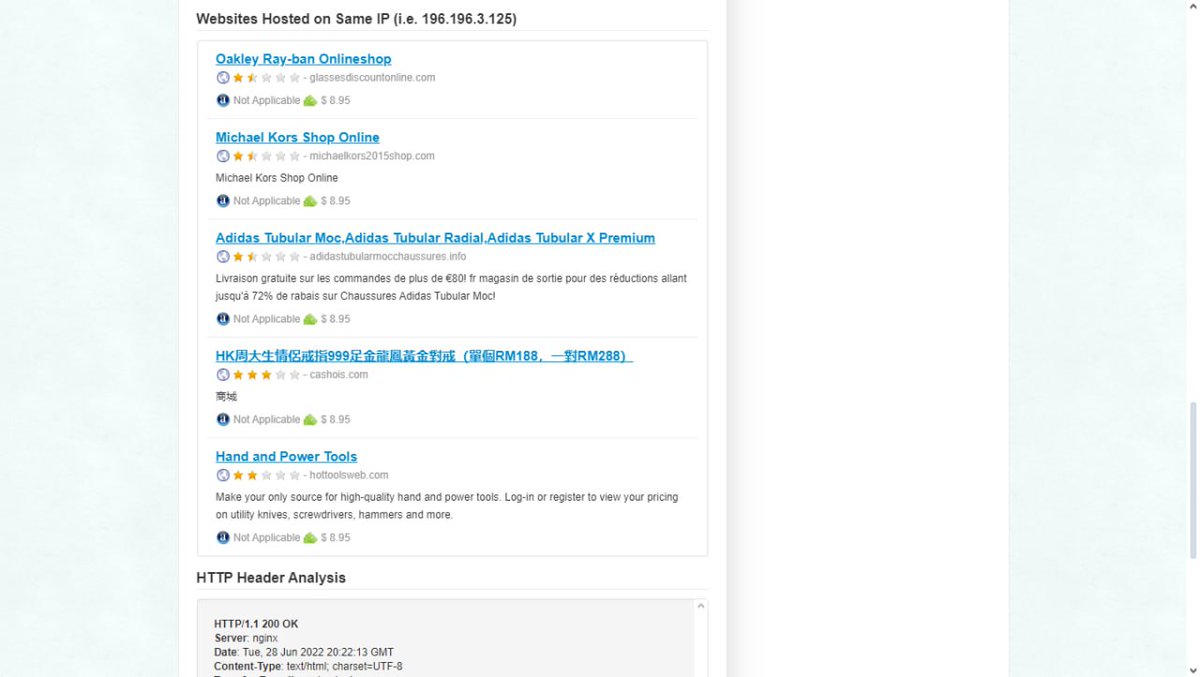The image size is (1200, 677).
Task: Click '$ 8.95' value in Michael Kors listing
Action: 336,201
